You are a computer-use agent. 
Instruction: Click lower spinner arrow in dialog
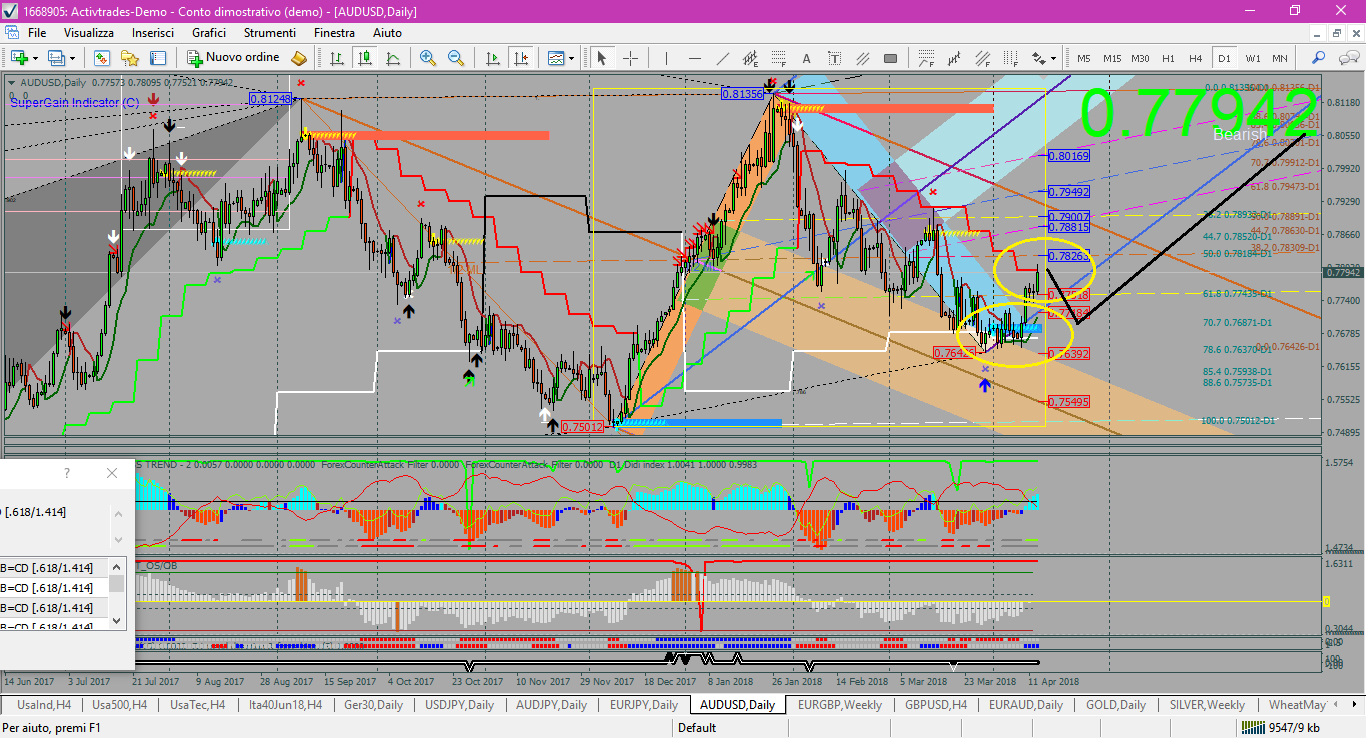click(117, 541)
